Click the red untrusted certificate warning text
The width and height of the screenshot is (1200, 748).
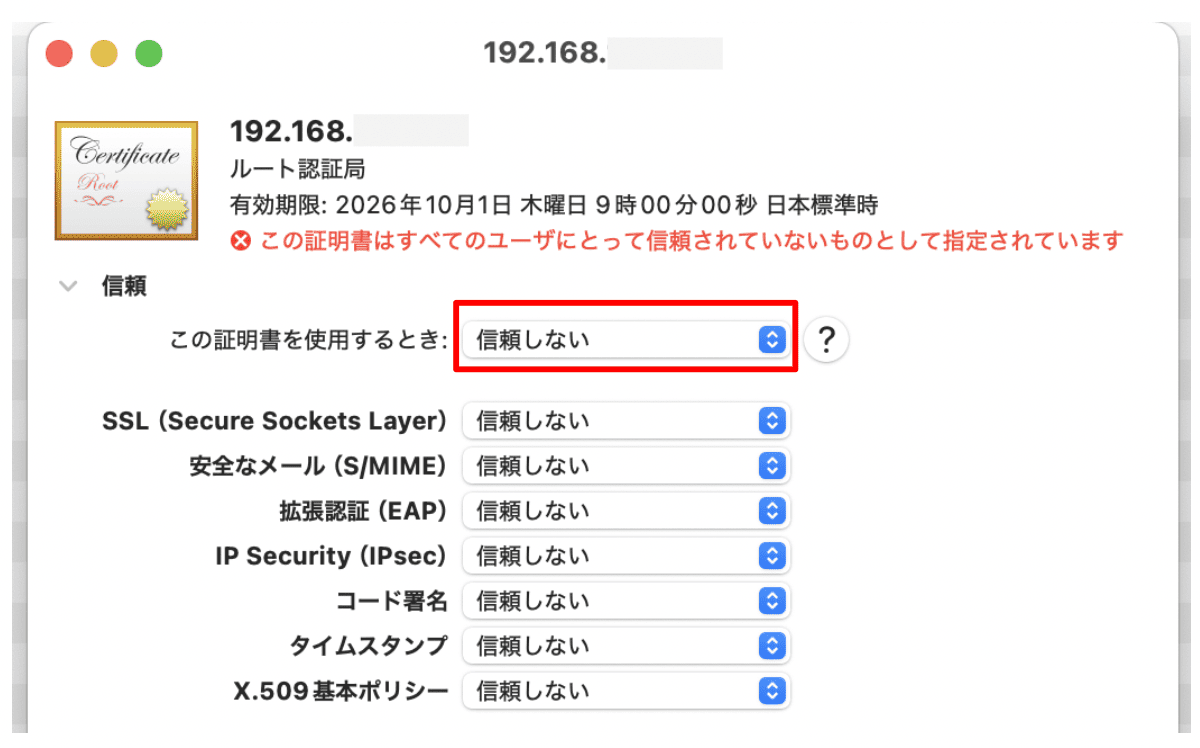(692, 241)
